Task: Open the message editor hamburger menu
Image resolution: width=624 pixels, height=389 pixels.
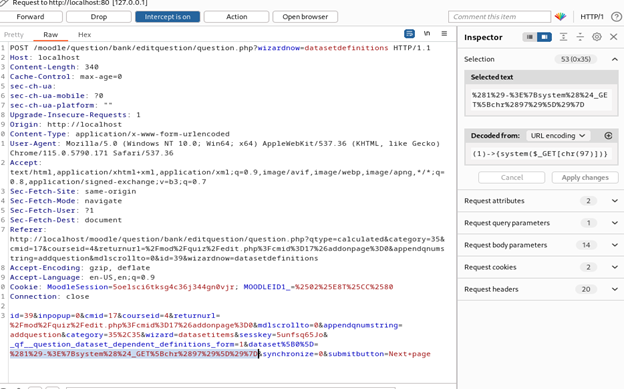Action: point(444,33)
